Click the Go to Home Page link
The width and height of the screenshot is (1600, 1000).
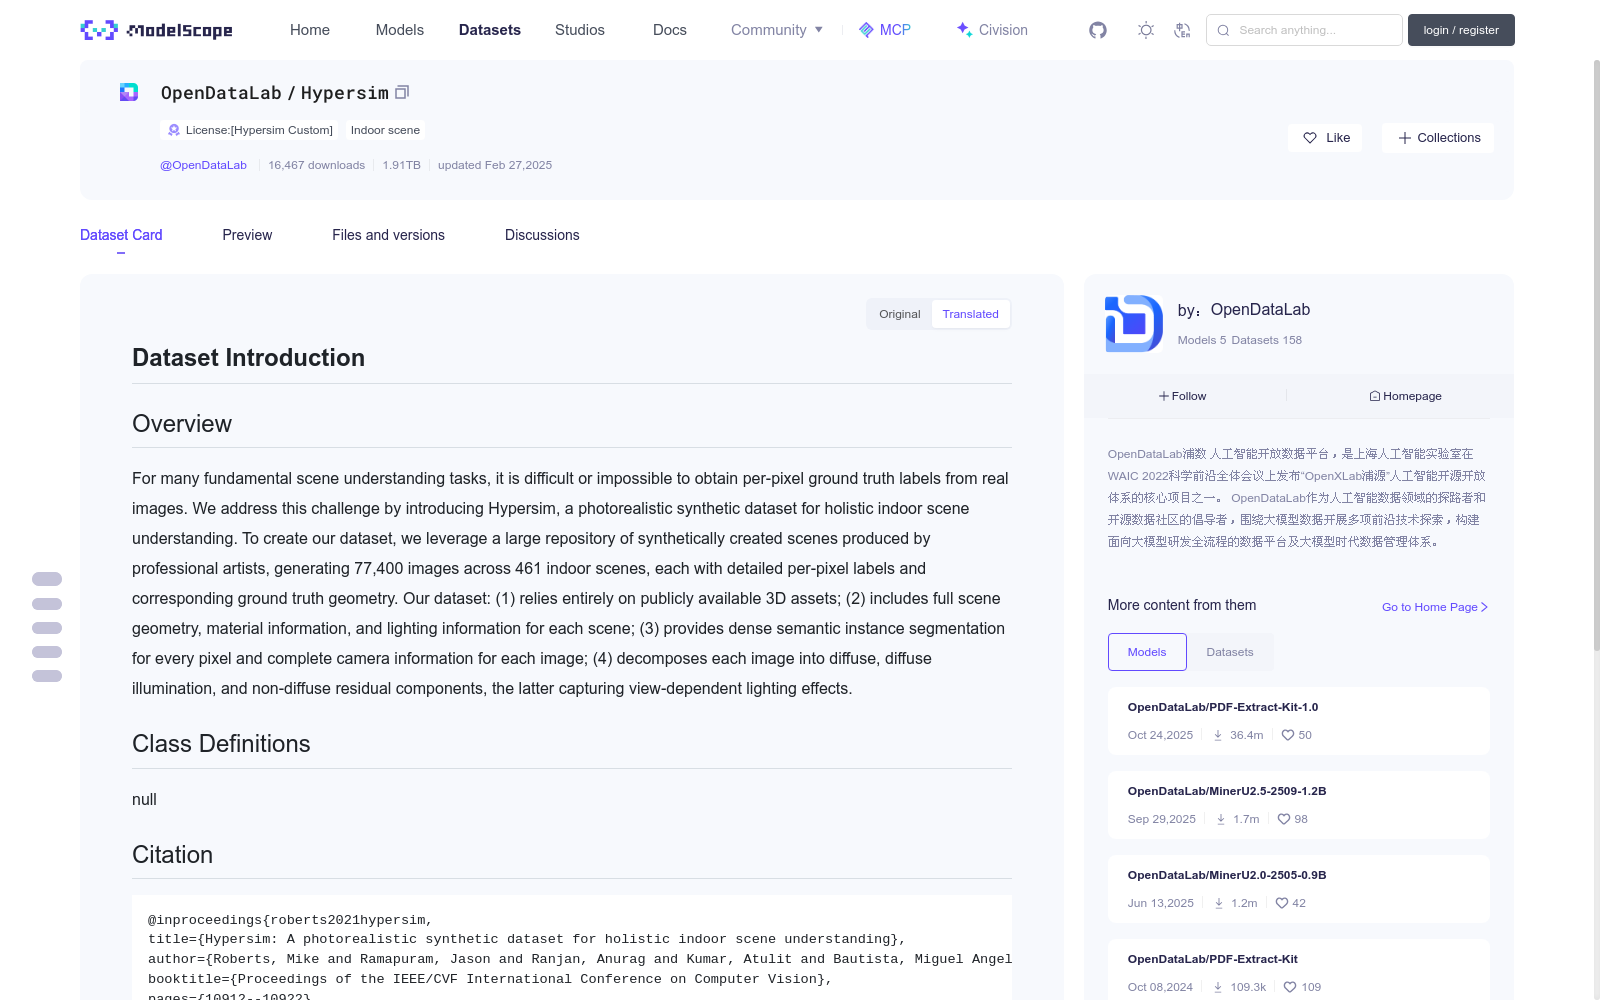[x=1435, y=607]
